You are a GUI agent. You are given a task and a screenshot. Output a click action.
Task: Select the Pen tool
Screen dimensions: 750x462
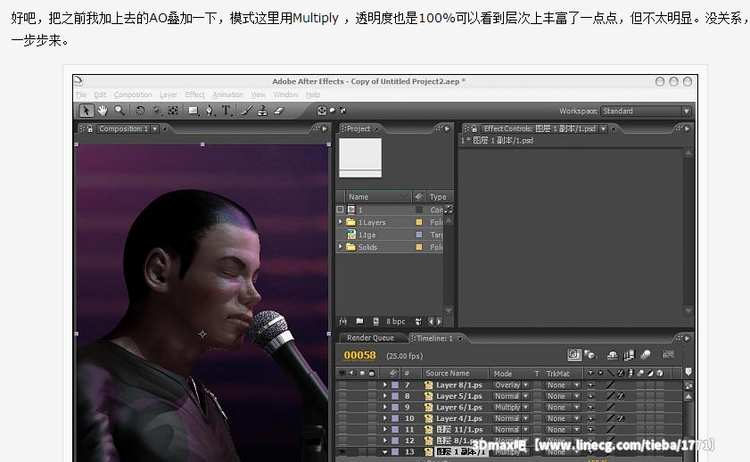[x=210, y=111]
